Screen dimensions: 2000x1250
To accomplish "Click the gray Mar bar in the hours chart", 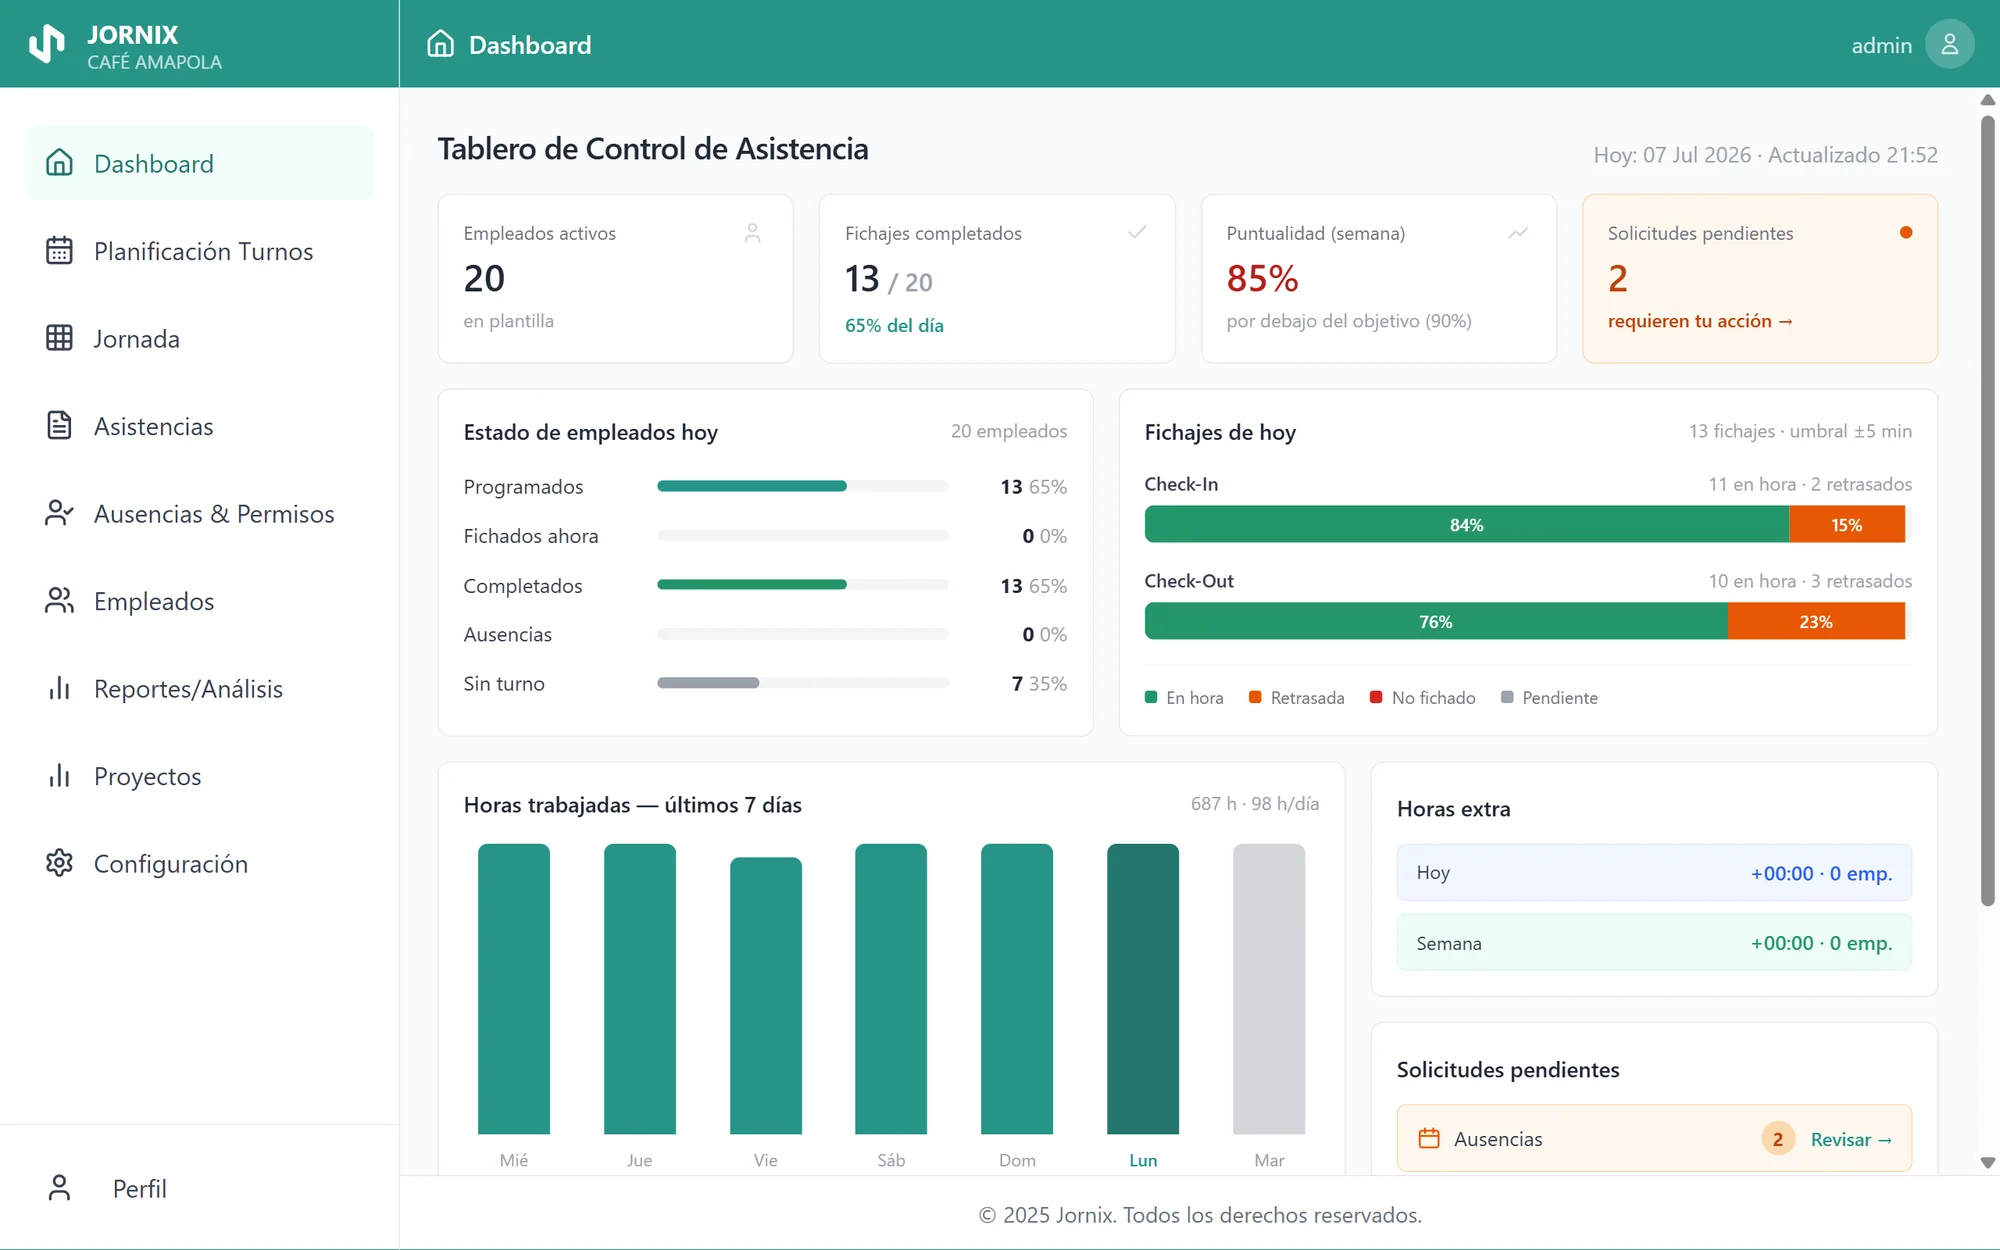I will tap(1269, 989).
